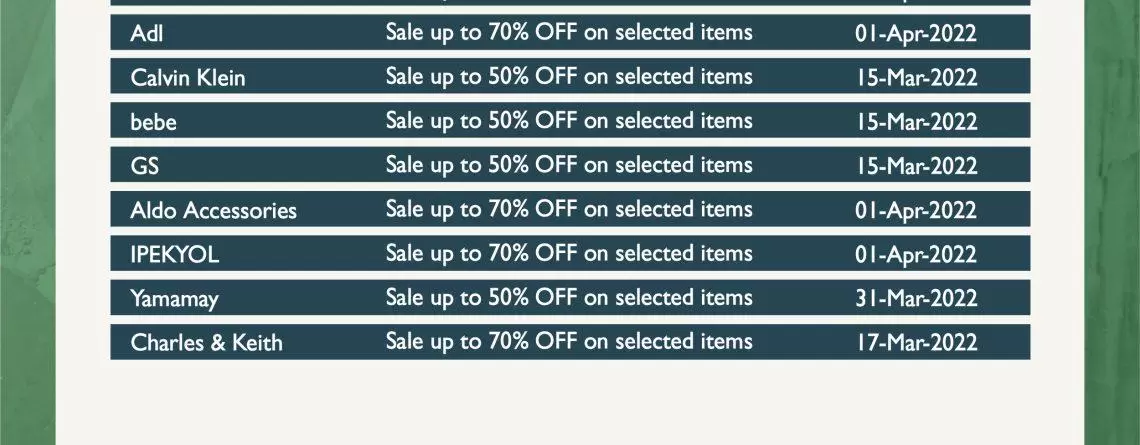The image size is (1140, 445).
Task: Open the Charles & Keith brand entry
Action: [206, 343]
